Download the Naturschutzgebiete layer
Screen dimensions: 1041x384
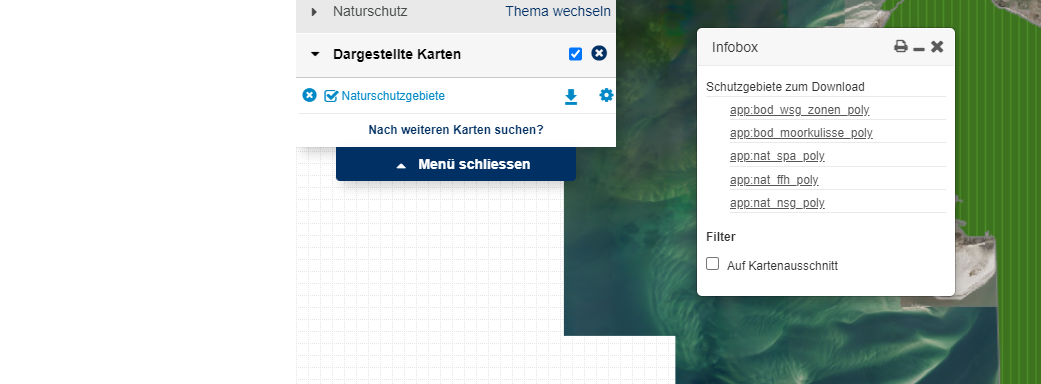(571, 97)
